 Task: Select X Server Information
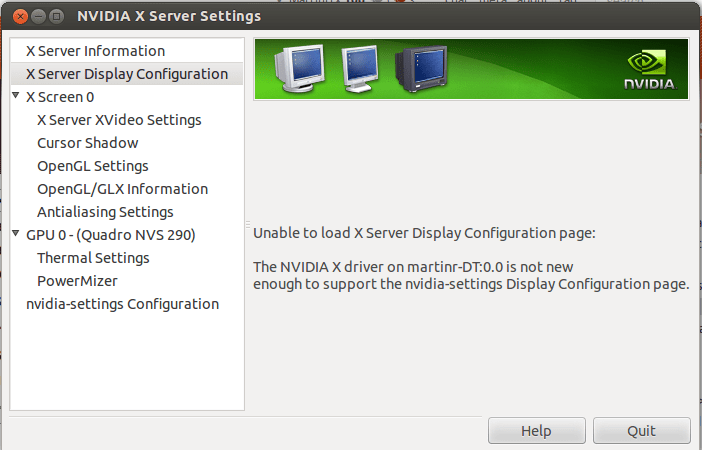pos(95,51)
